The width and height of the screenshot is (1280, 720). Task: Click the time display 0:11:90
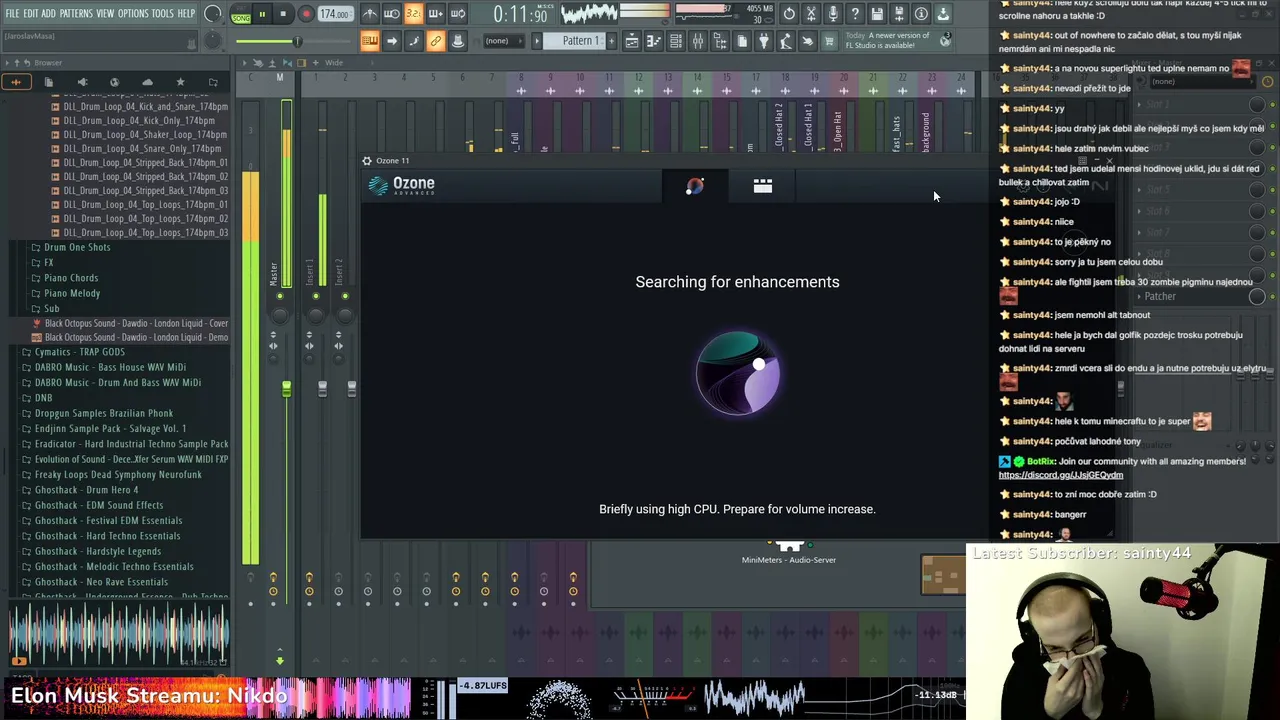(x=520, y=15)
